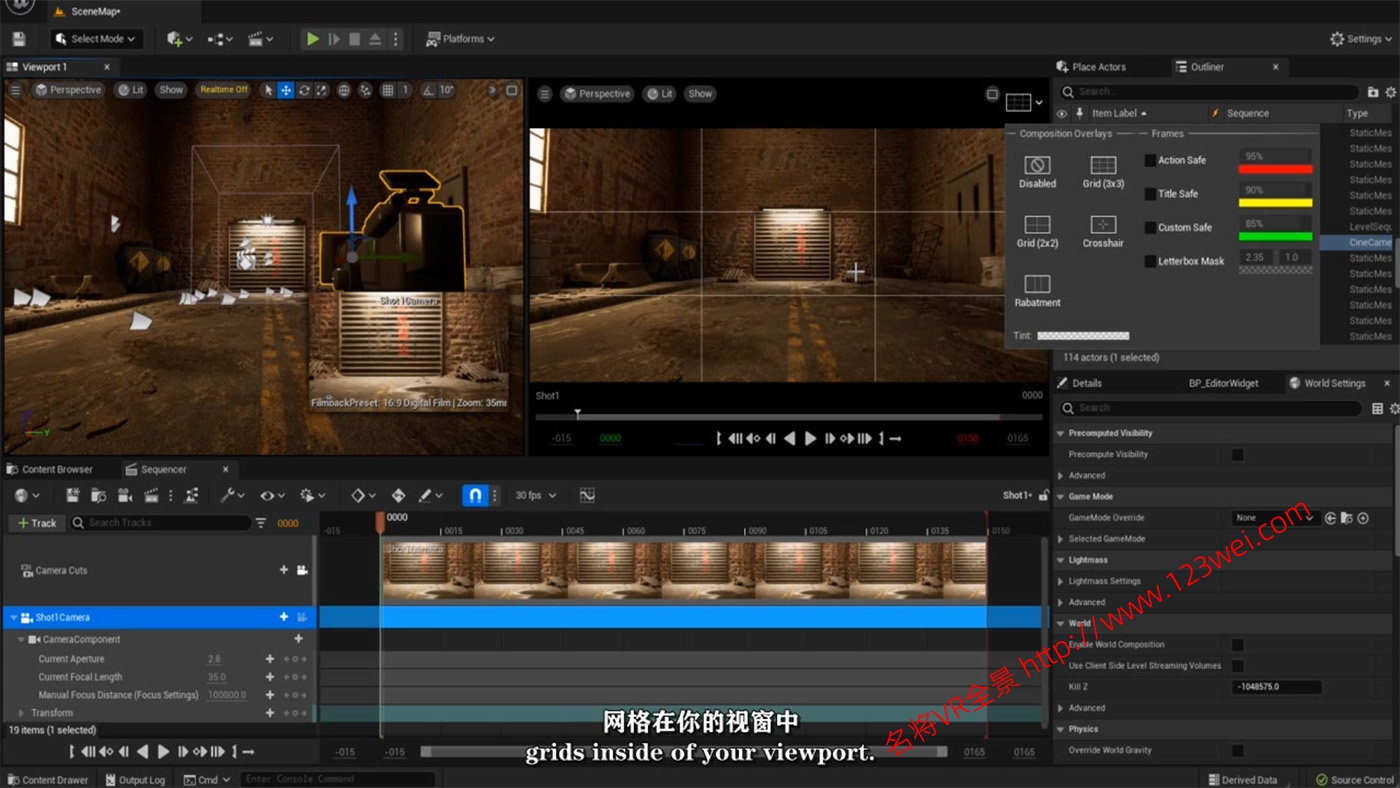This screenshot has height=788, width=1400.
Task: Open the Output Log button
Action: click(x=135, y=780)
